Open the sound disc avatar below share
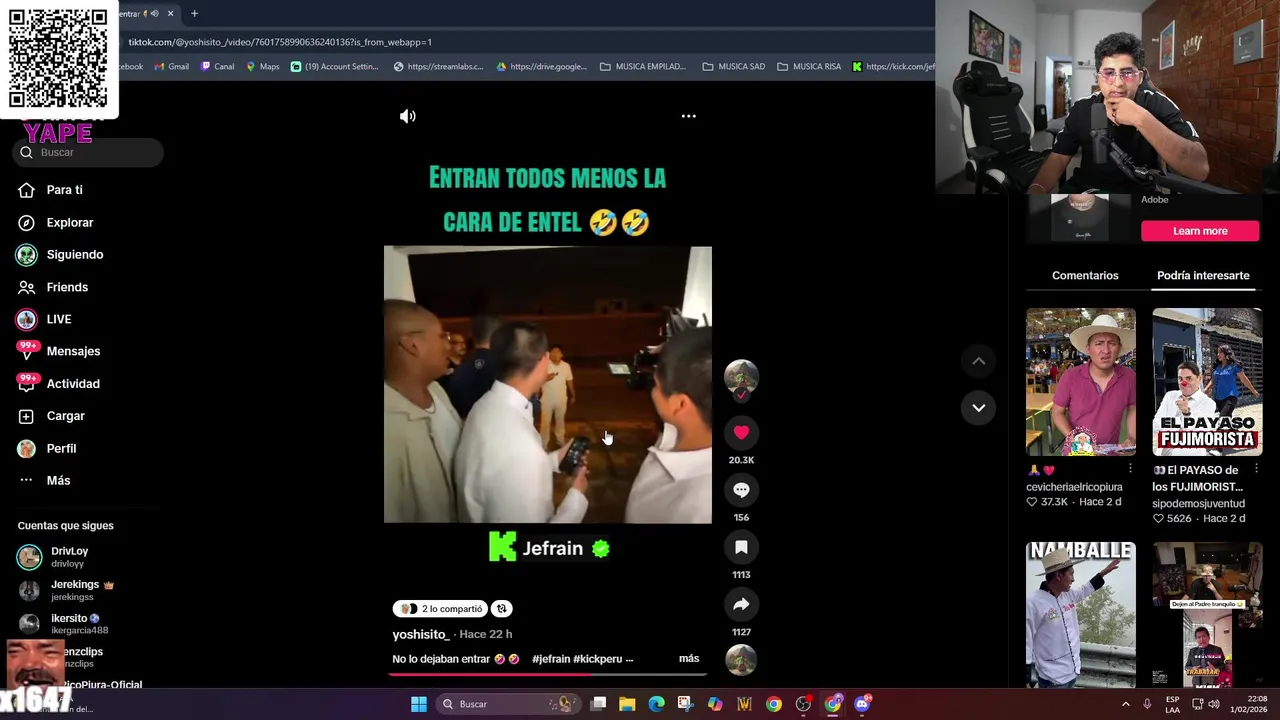 [741, 660]
